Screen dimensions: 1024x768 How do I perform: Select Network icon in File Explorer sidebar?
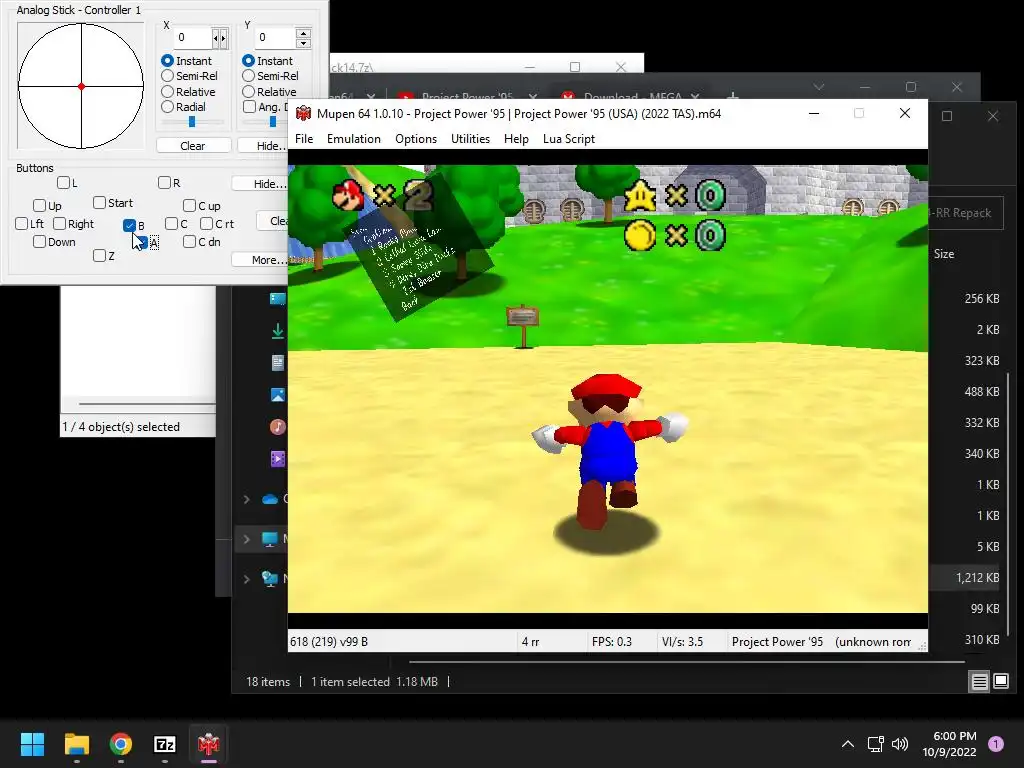coord(269,579)
